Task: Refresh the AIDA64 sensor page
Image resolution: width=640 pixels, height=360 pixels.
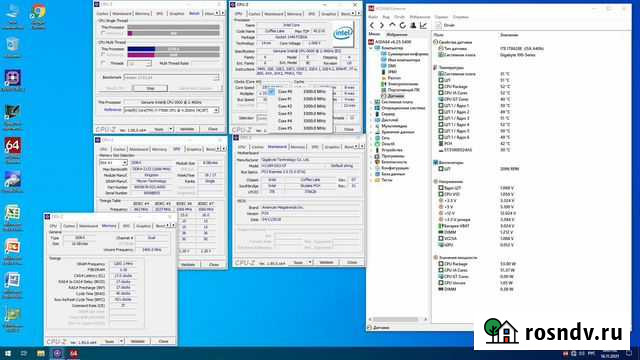Action: click(402, 25)
